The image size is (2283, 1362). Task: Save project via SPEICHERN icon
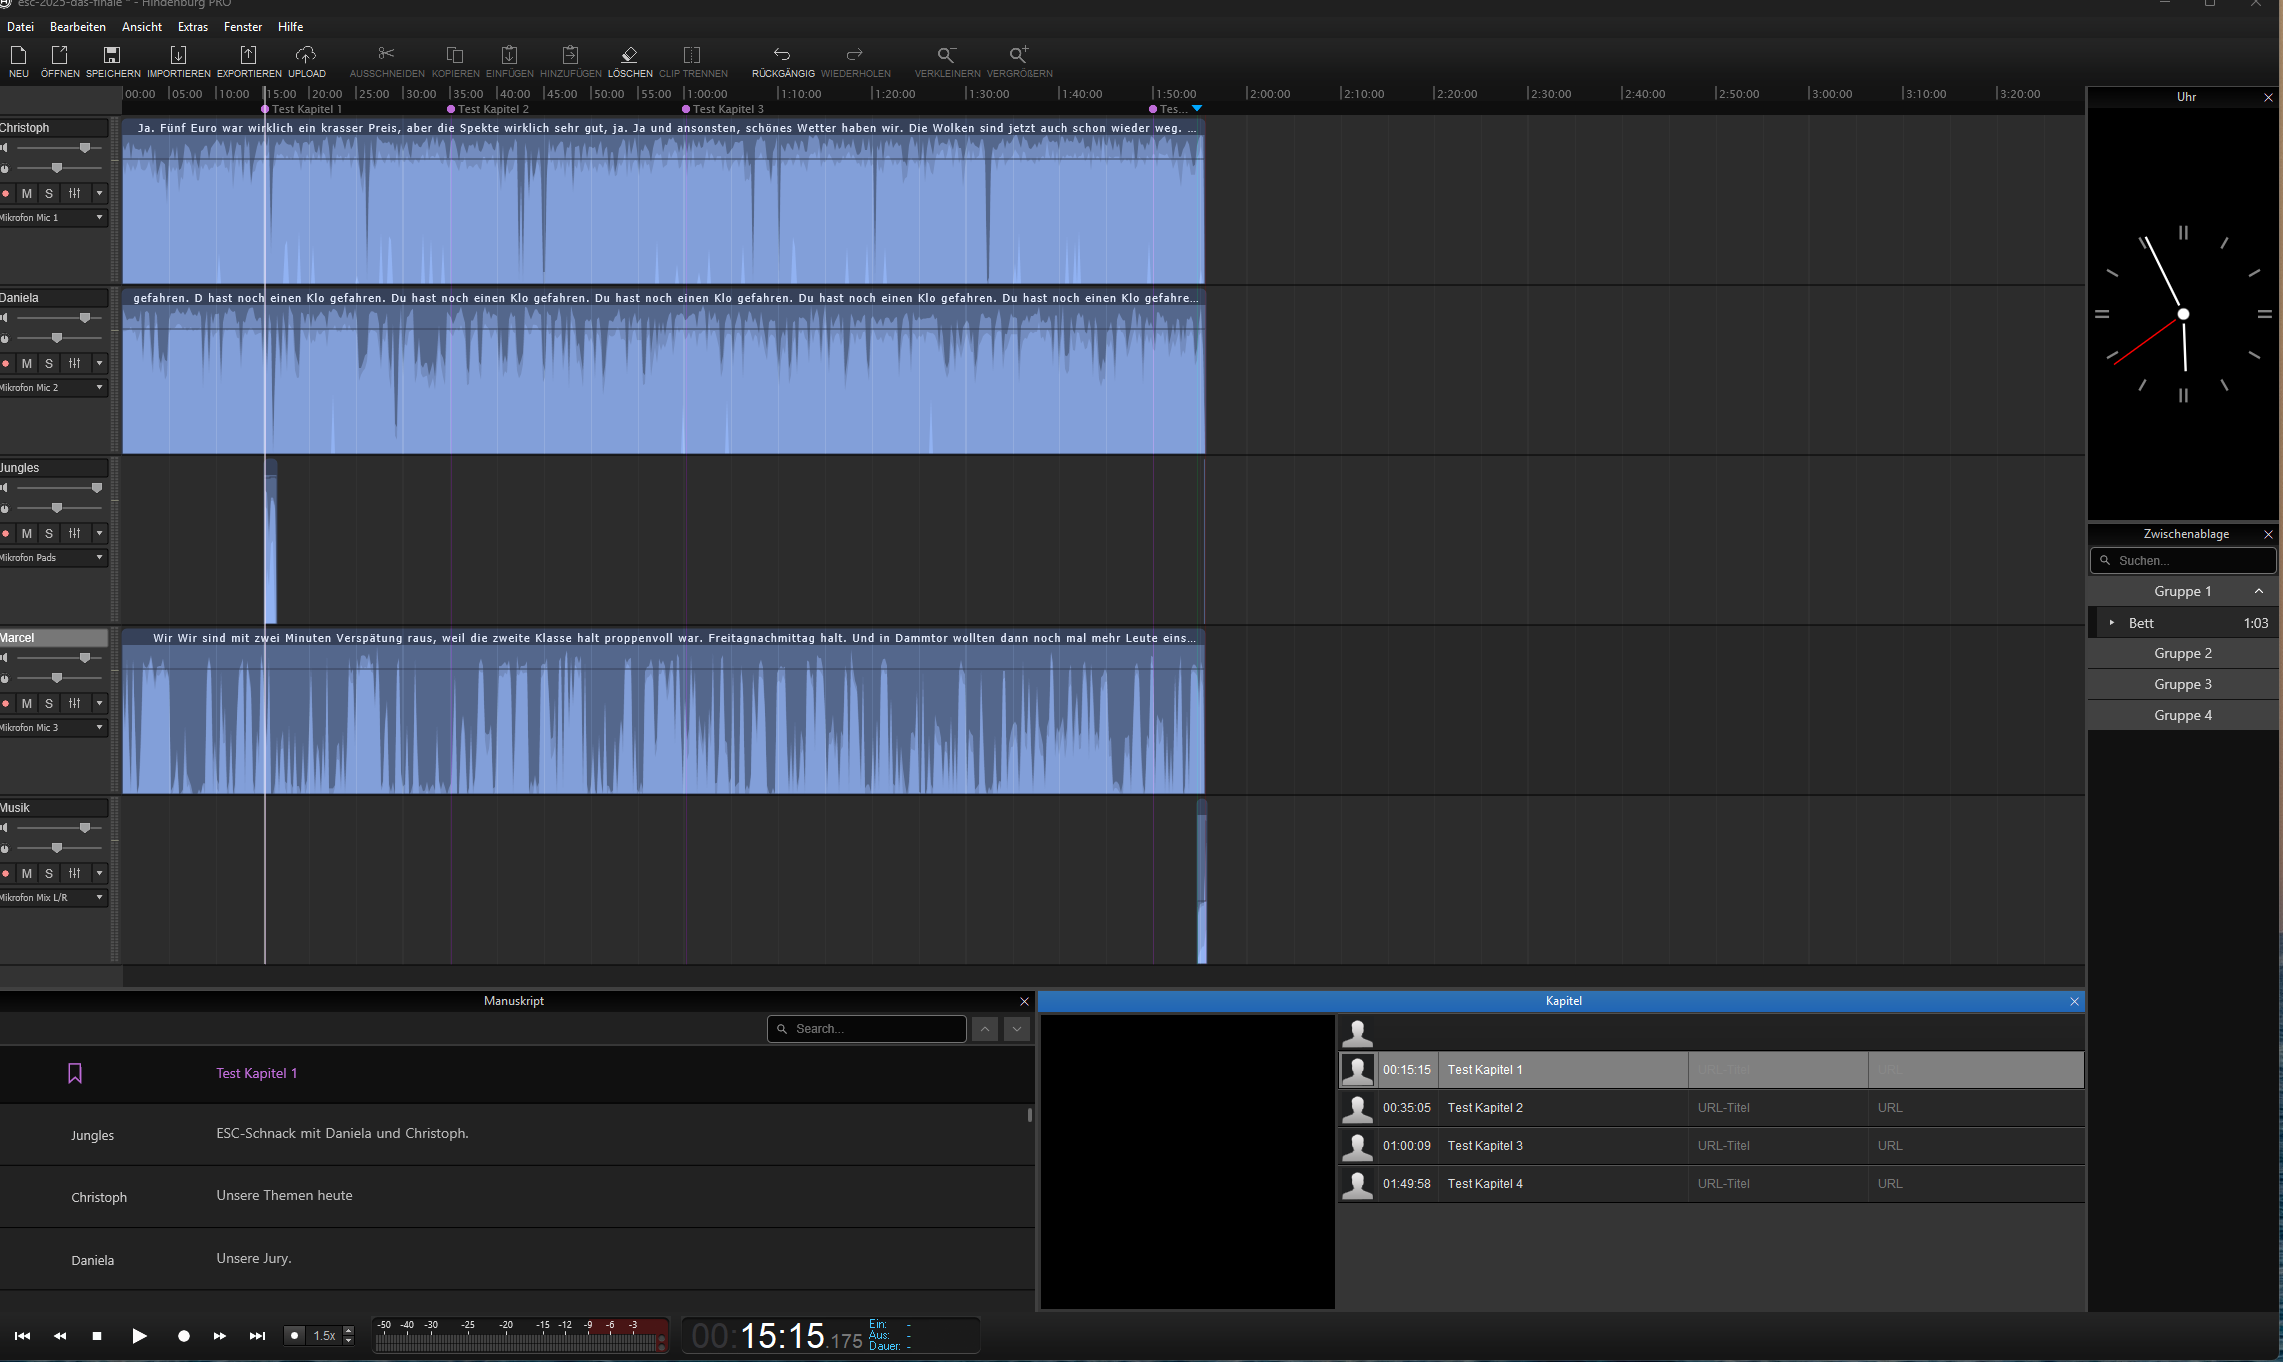tap(112, 55)
